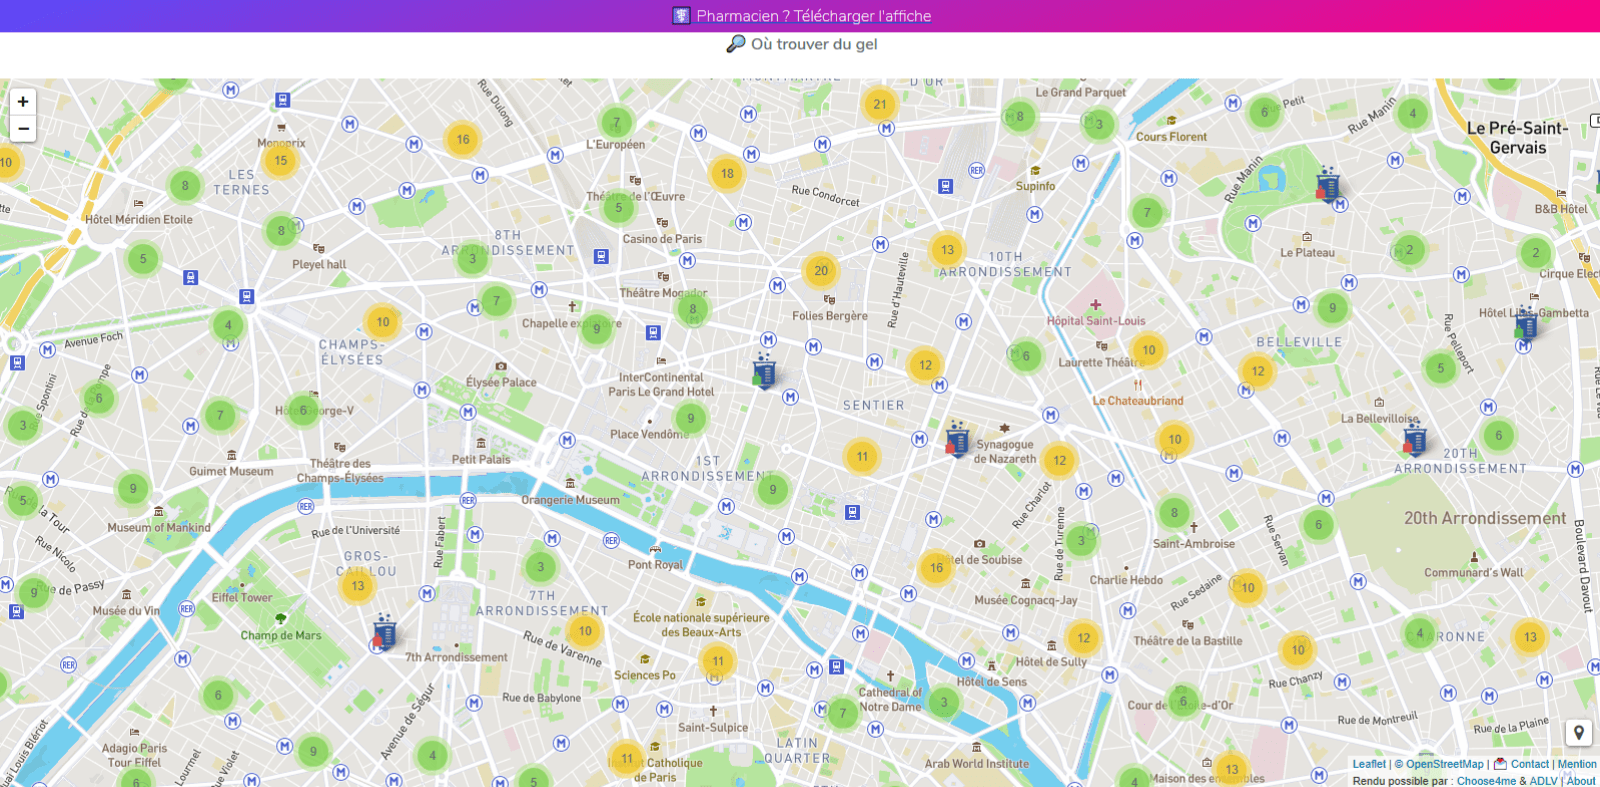Open pharmacy marker near Synagogue de Nazareth

957,438
